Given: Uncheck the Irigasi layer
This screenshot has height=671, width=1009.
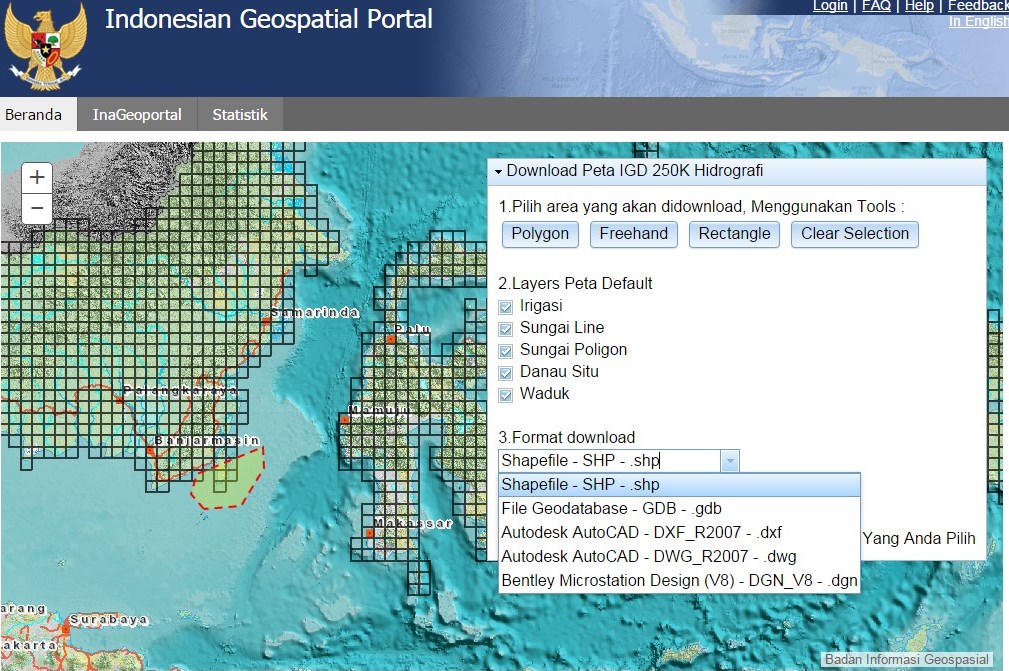Looking at the screenshot, I should pyautogui.click(x=507, y=306).
